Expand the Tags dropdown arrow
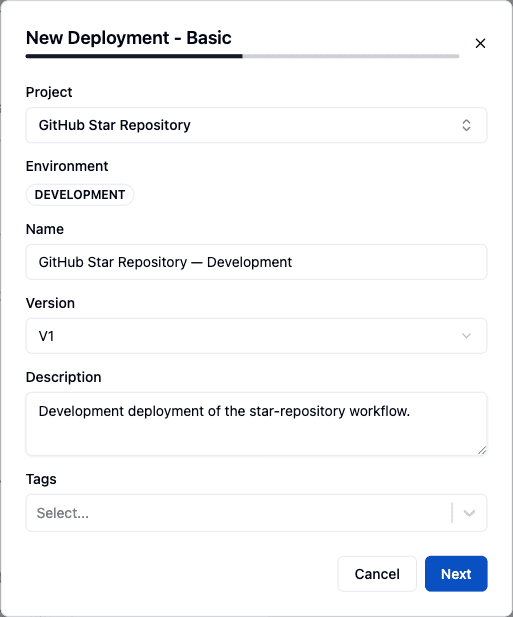Viewport: 513px width, 617px height. (x=469, y=513)
